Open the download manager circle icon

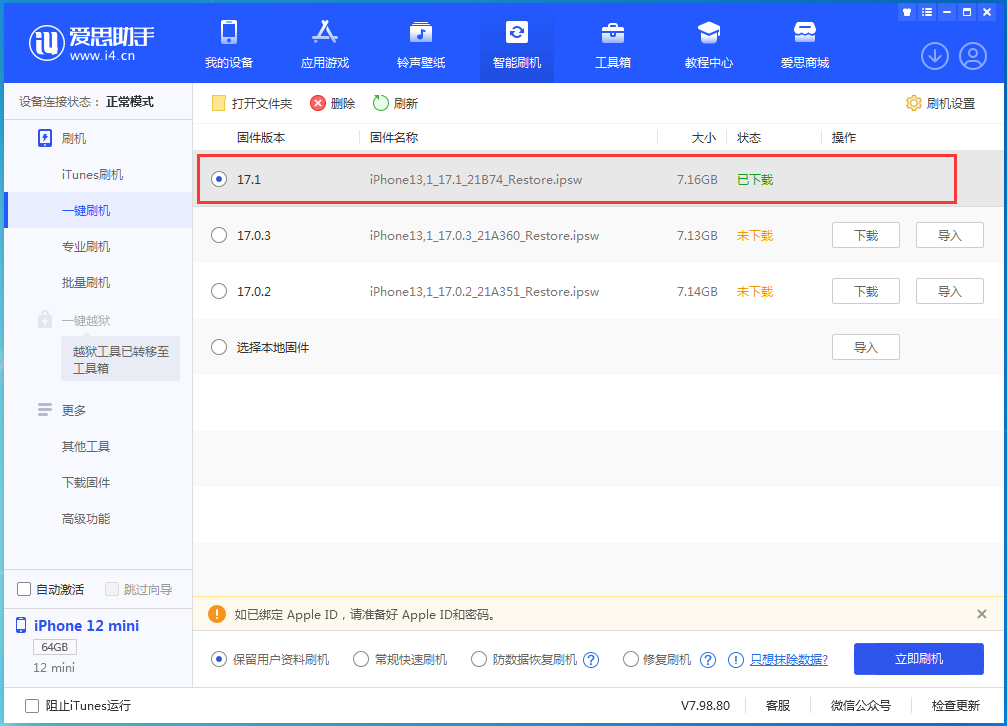pyautogui.click(x=934, y=56)
